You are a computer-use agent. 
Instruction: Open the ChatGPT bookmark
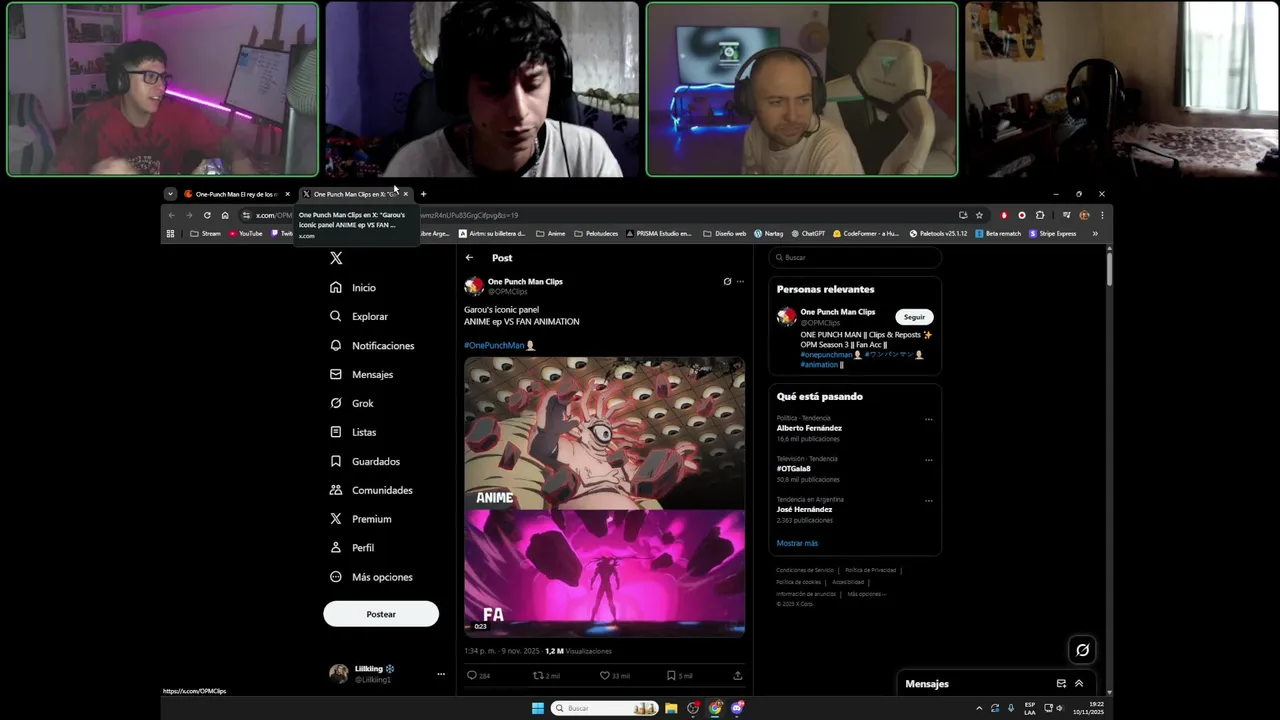coord(808,233)
